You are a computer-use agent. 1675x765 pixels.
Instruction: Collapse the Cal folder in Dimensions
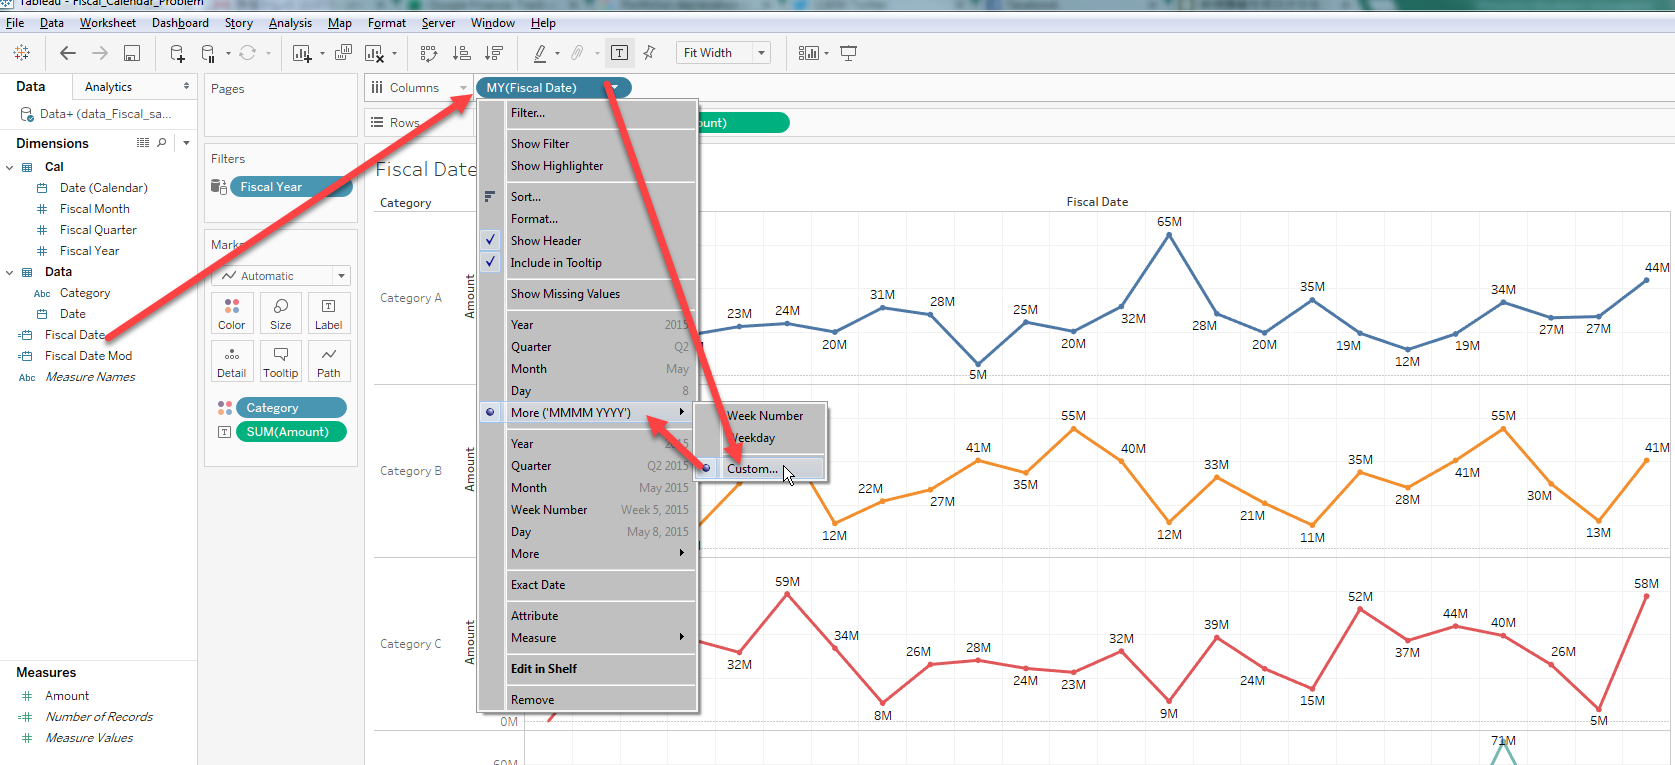(10, 167)
